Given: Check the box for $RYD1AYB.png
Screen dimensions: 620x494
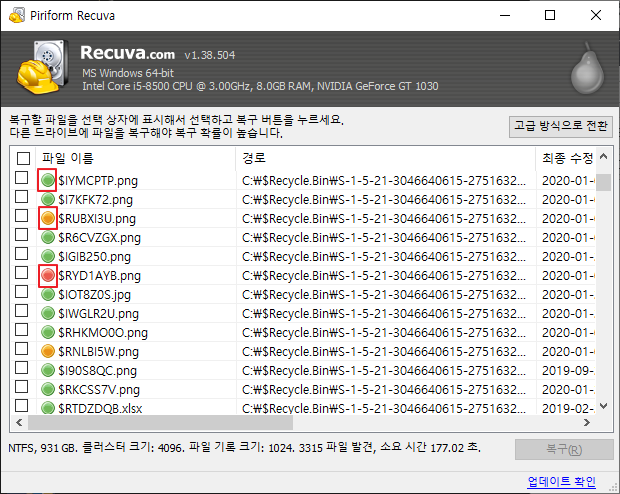Looking at the screenshot, I should [21, 273].
